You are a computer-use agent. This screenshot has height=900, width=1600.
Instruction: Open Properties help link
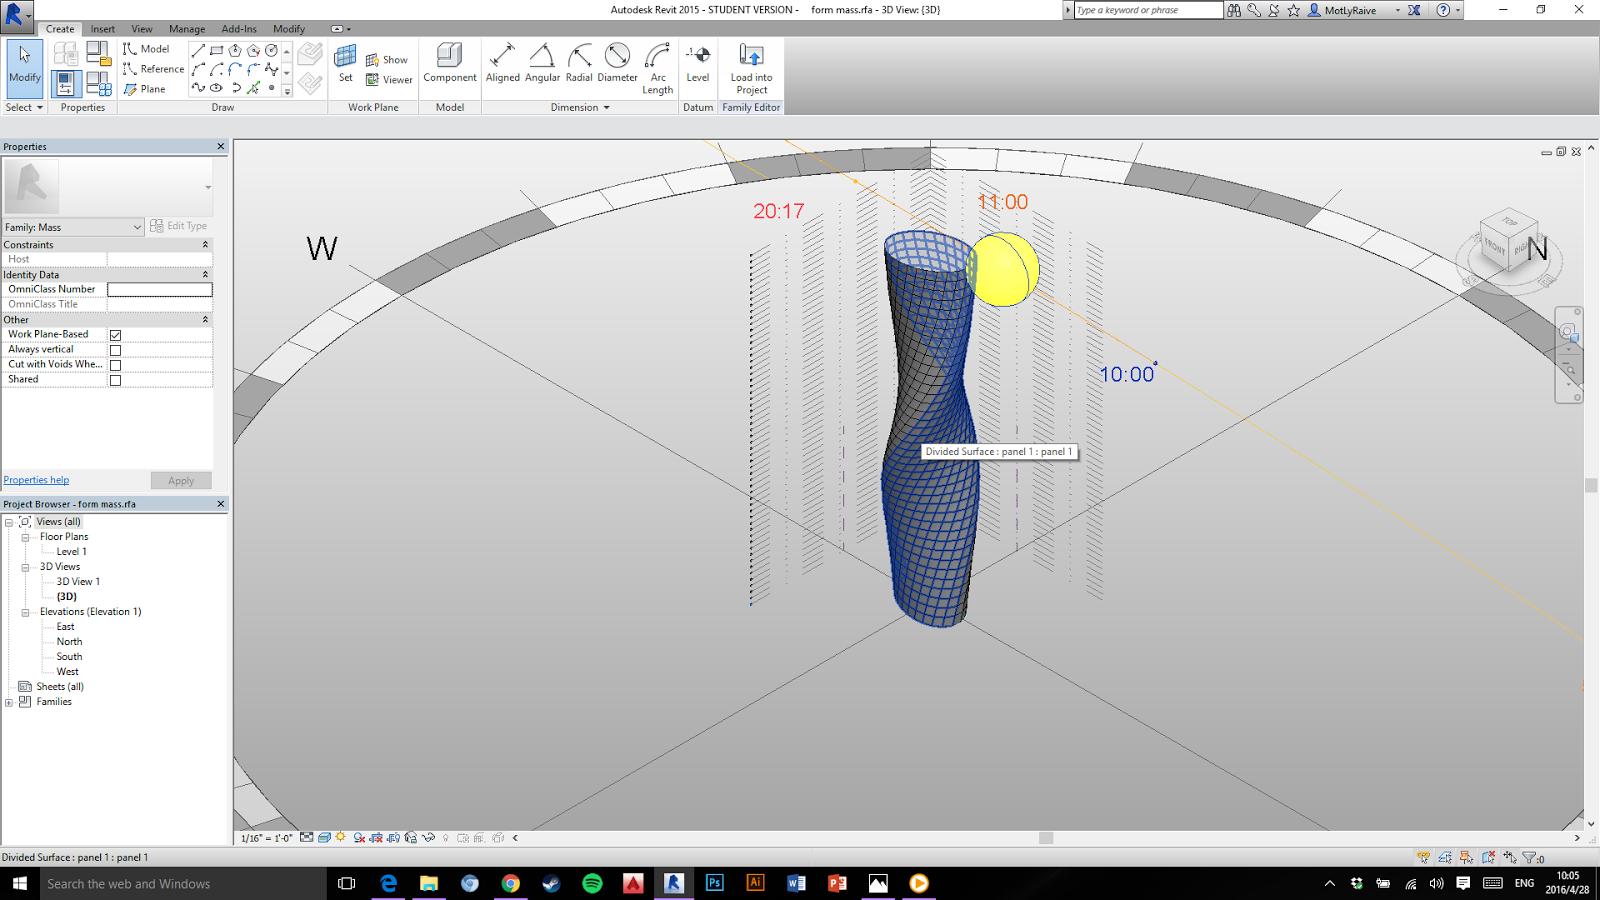[x=35, y=480]
